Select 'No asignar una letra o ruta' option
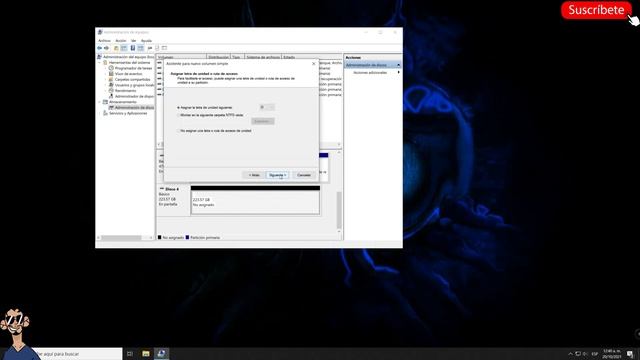The width and height of the screenshot is (640, 360). pyautogui.click(x=178, y=131)
